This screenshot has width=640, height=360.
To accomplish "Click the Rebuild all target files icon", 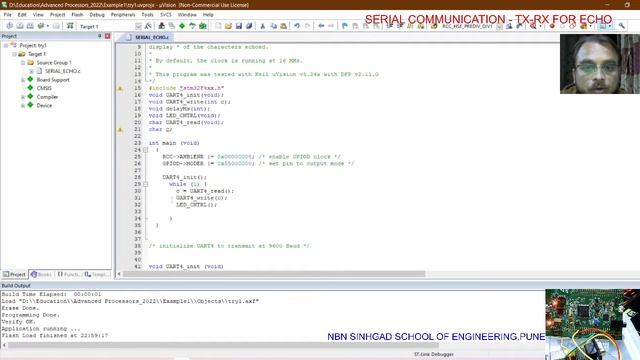I will click(30, 26).
